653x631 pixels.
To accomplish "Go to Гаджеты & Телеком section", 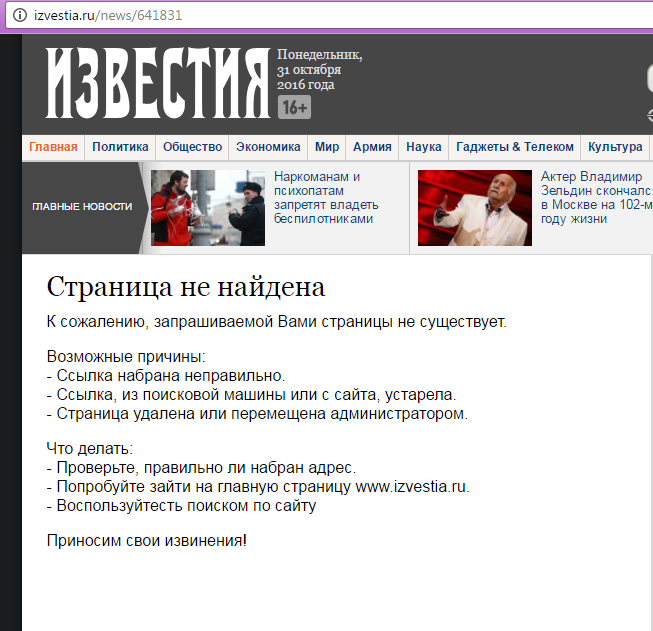I will point(515,147).
